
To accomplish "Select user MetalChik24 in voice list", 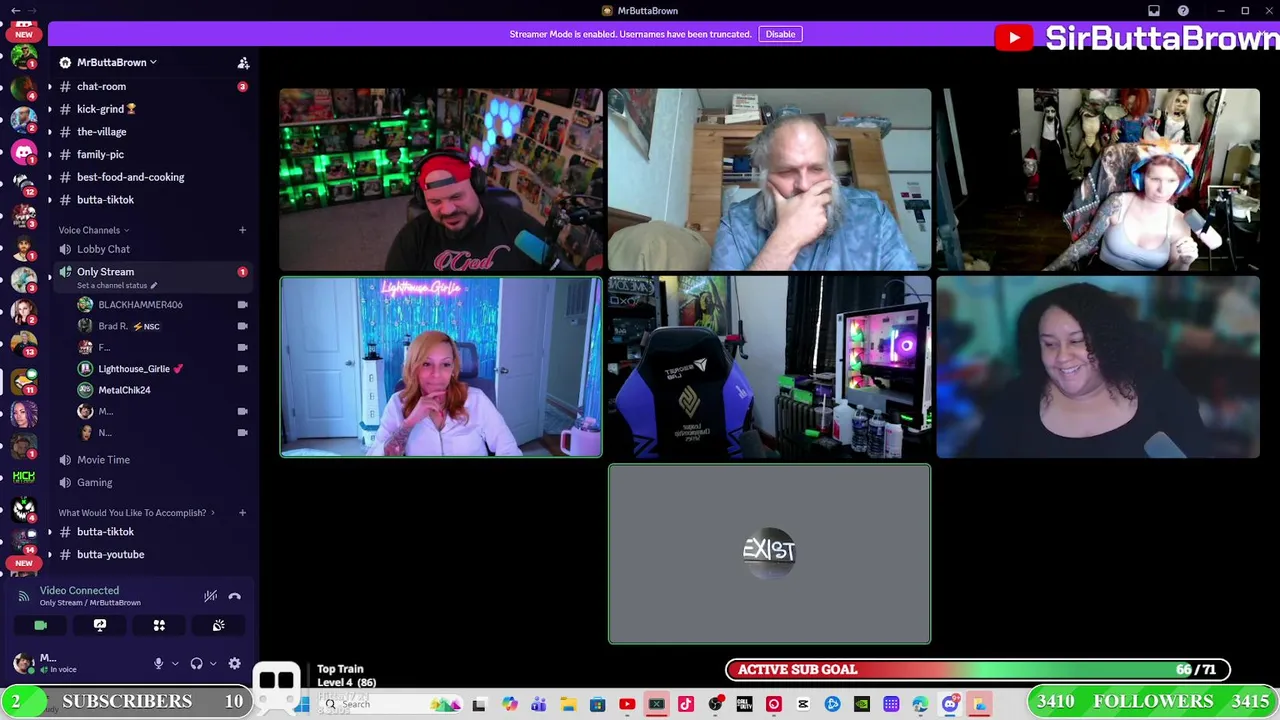I will [124, 390].
